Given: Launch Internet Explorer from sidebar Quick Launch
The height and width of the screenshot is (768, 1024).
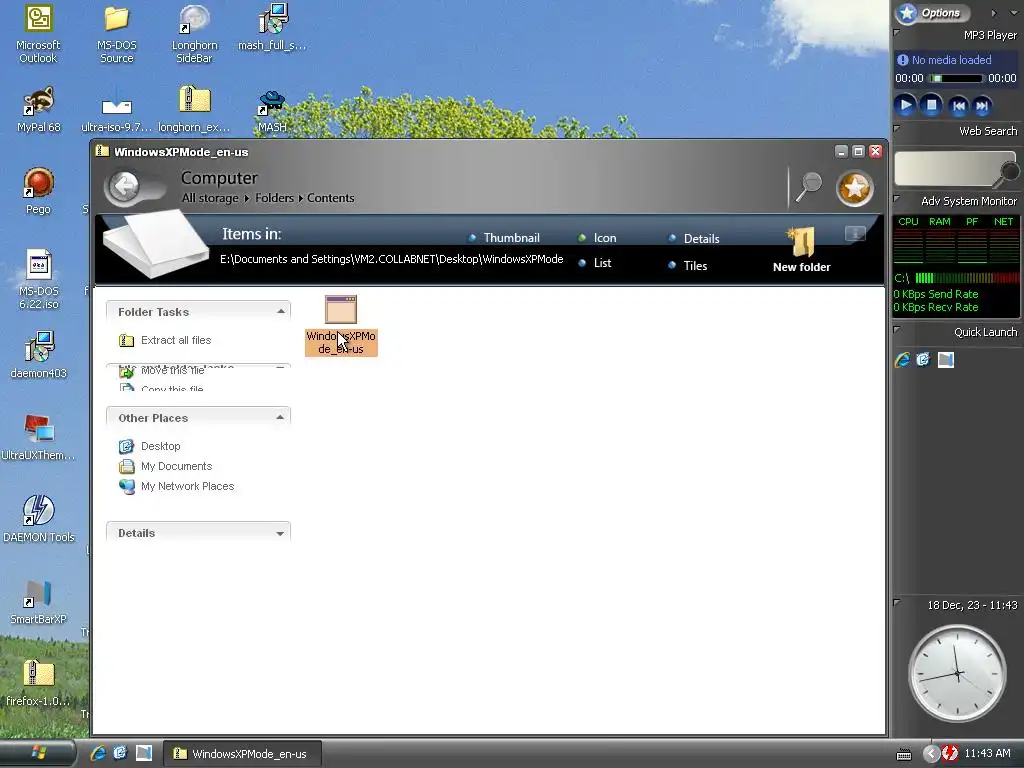Looking at the screenshot, I should 903,360.
